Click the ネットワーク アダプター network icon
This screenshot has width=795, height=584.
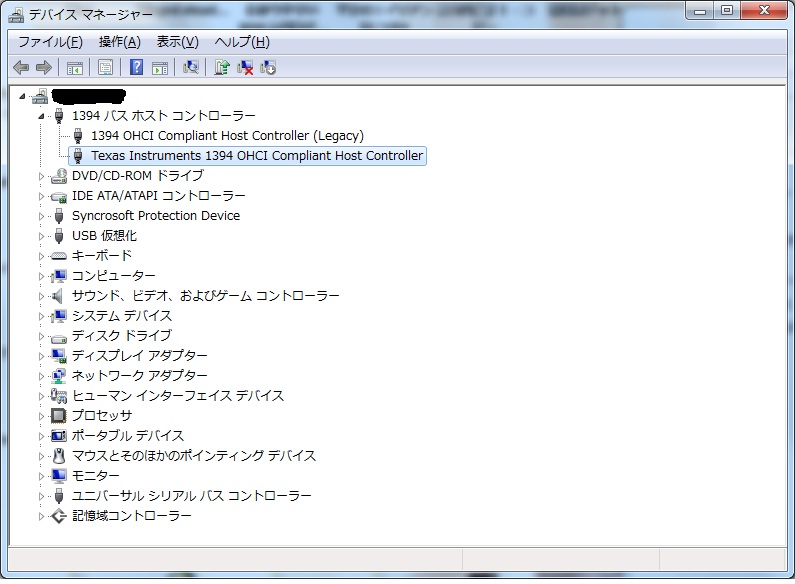click(x=59, y=376)
